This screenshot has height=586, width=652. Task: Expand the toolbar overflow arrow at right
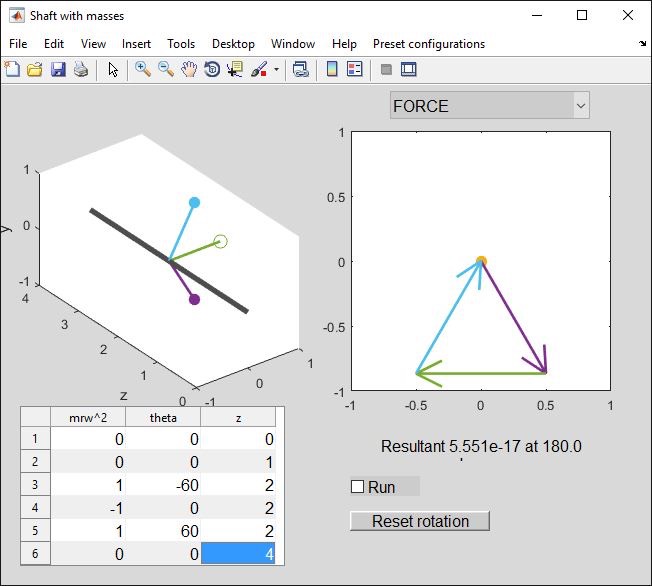pos(642,44)
